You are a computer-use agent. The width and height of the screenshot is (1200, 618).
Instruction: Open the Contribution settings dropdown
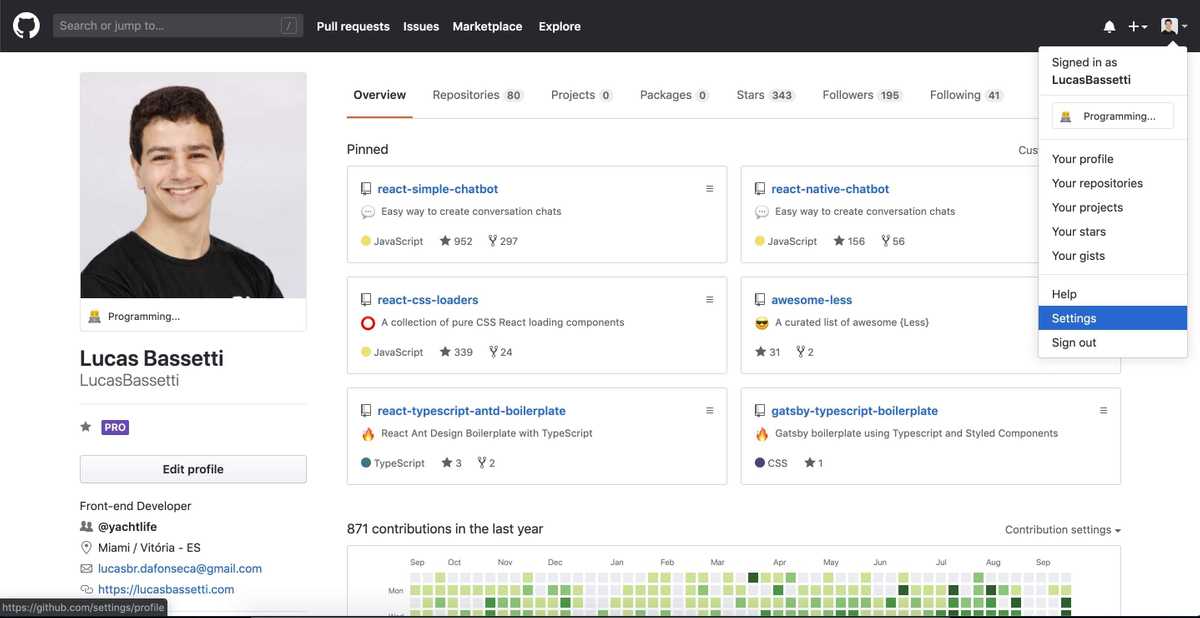point(1061,529)
